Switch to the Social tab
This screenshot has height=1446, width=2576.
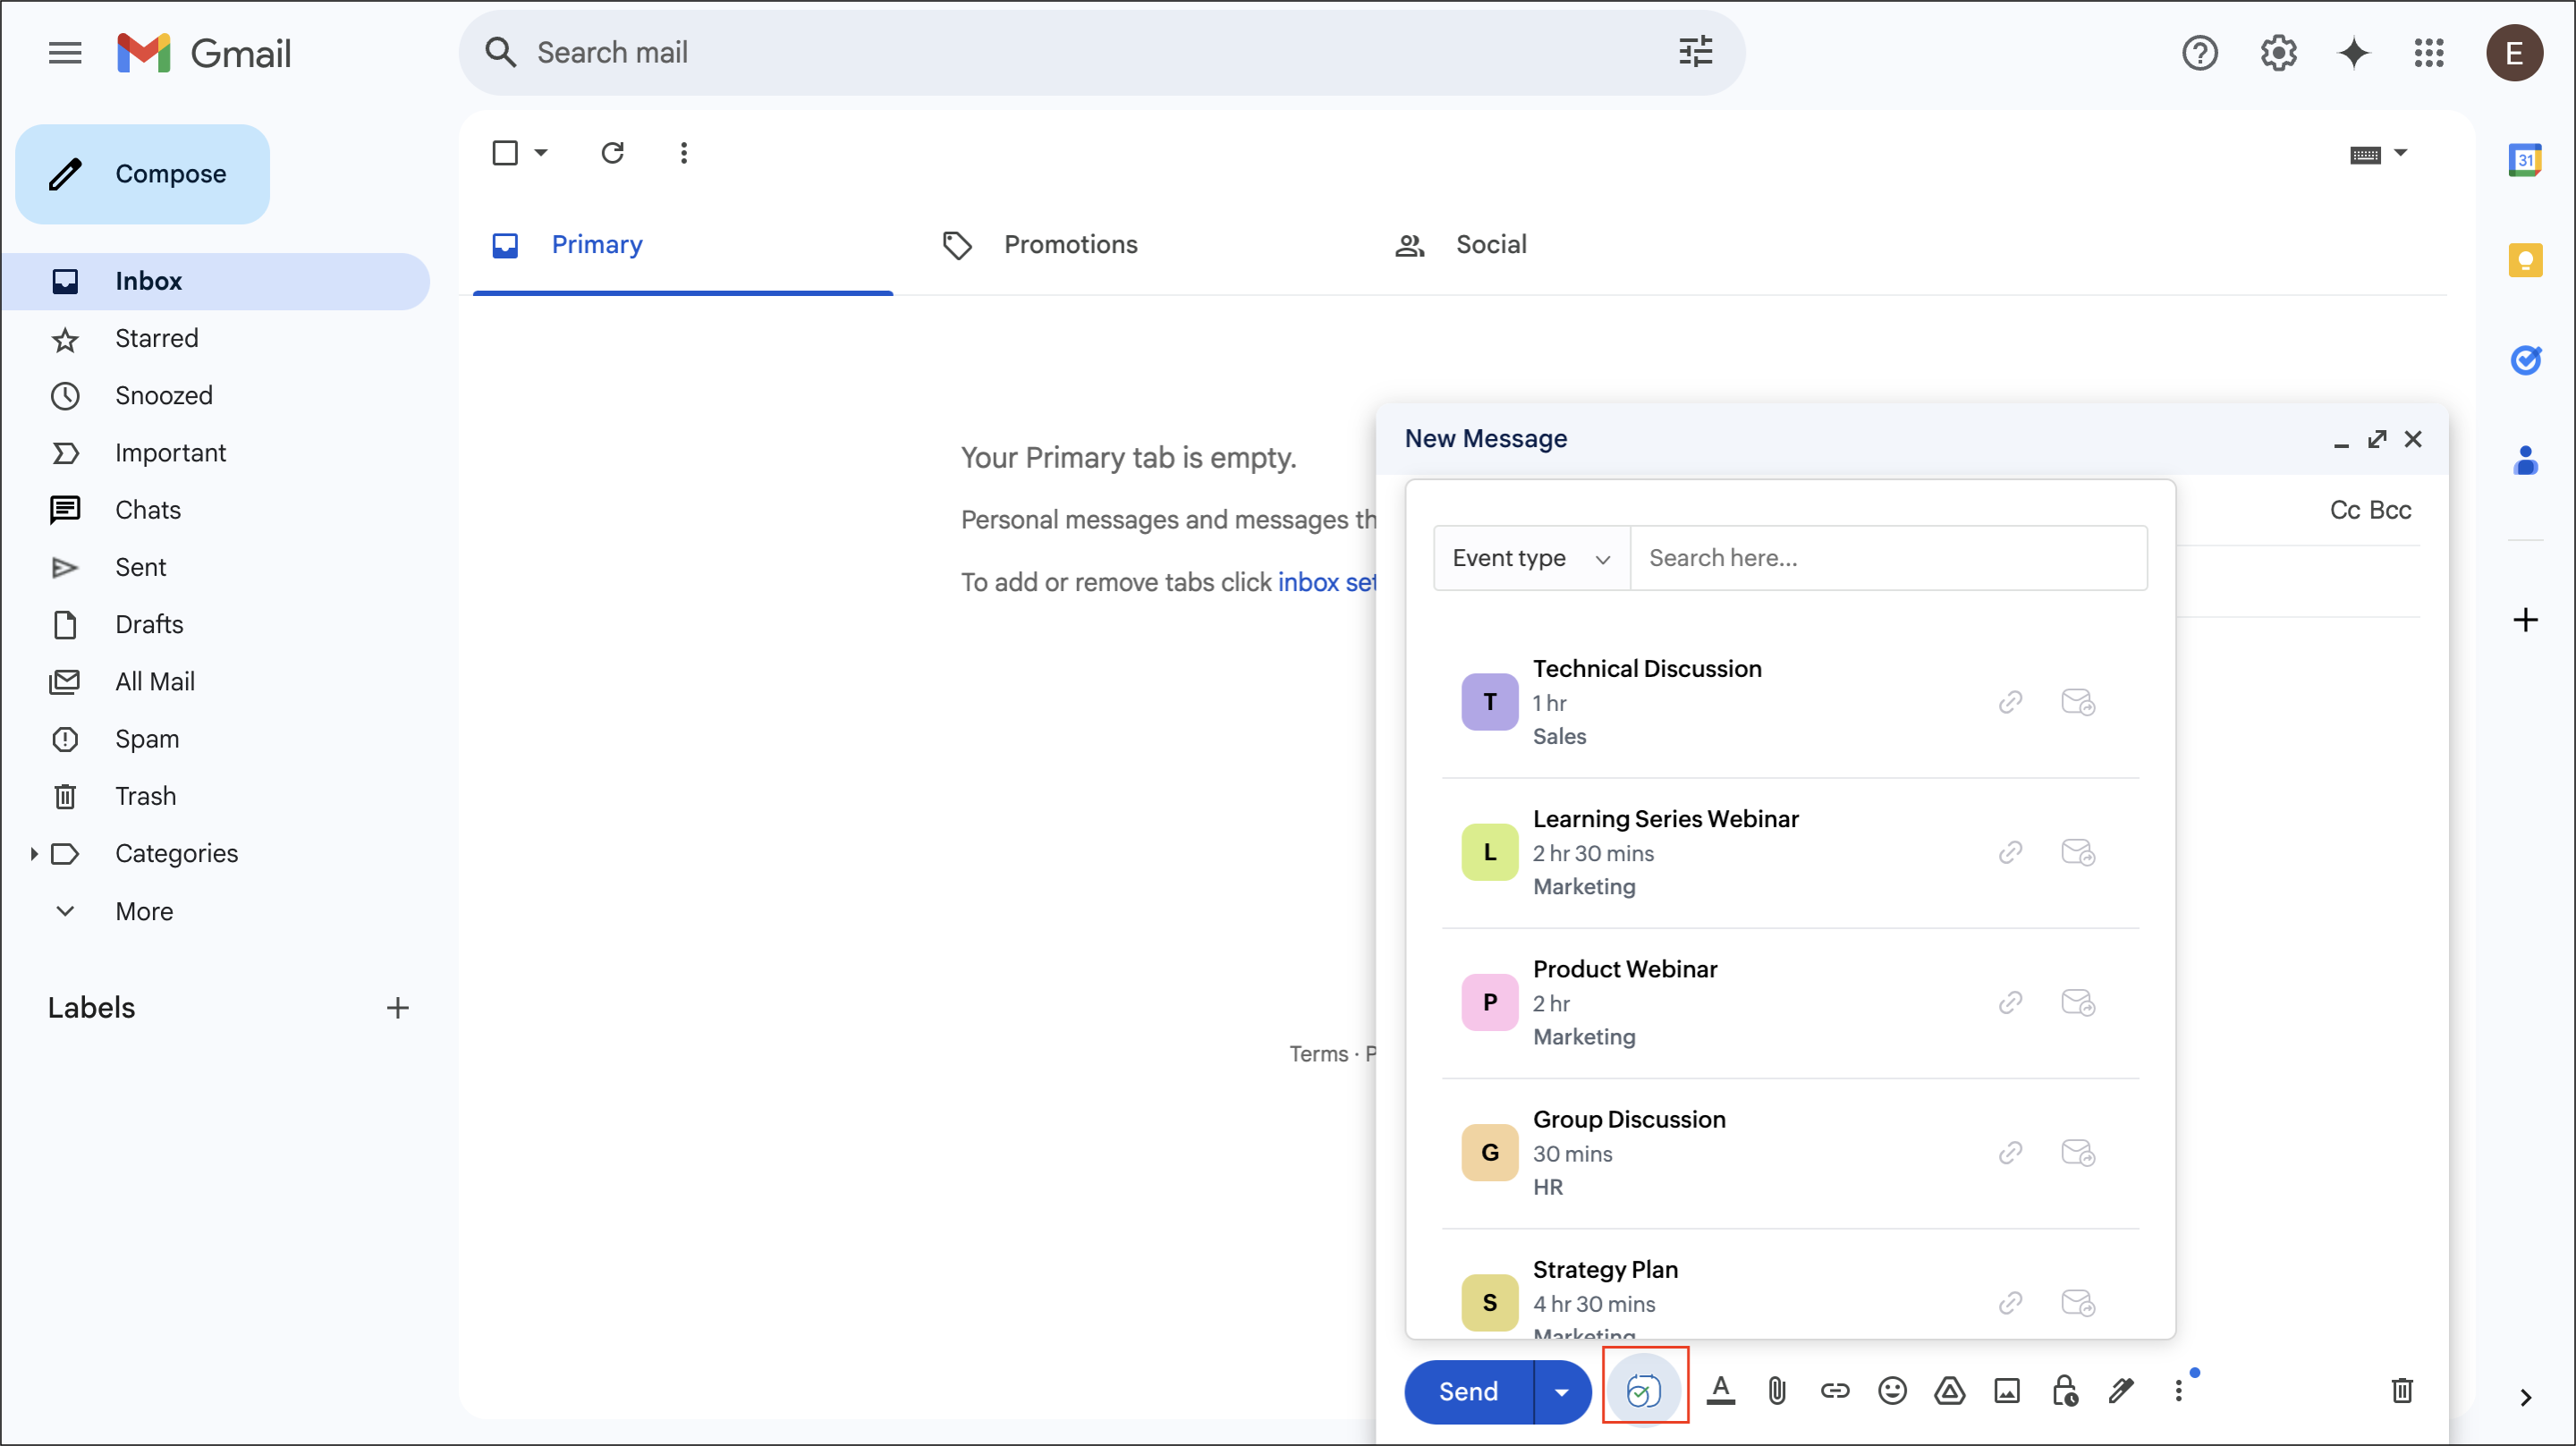pyautogui.click(x=1490, y=245)
